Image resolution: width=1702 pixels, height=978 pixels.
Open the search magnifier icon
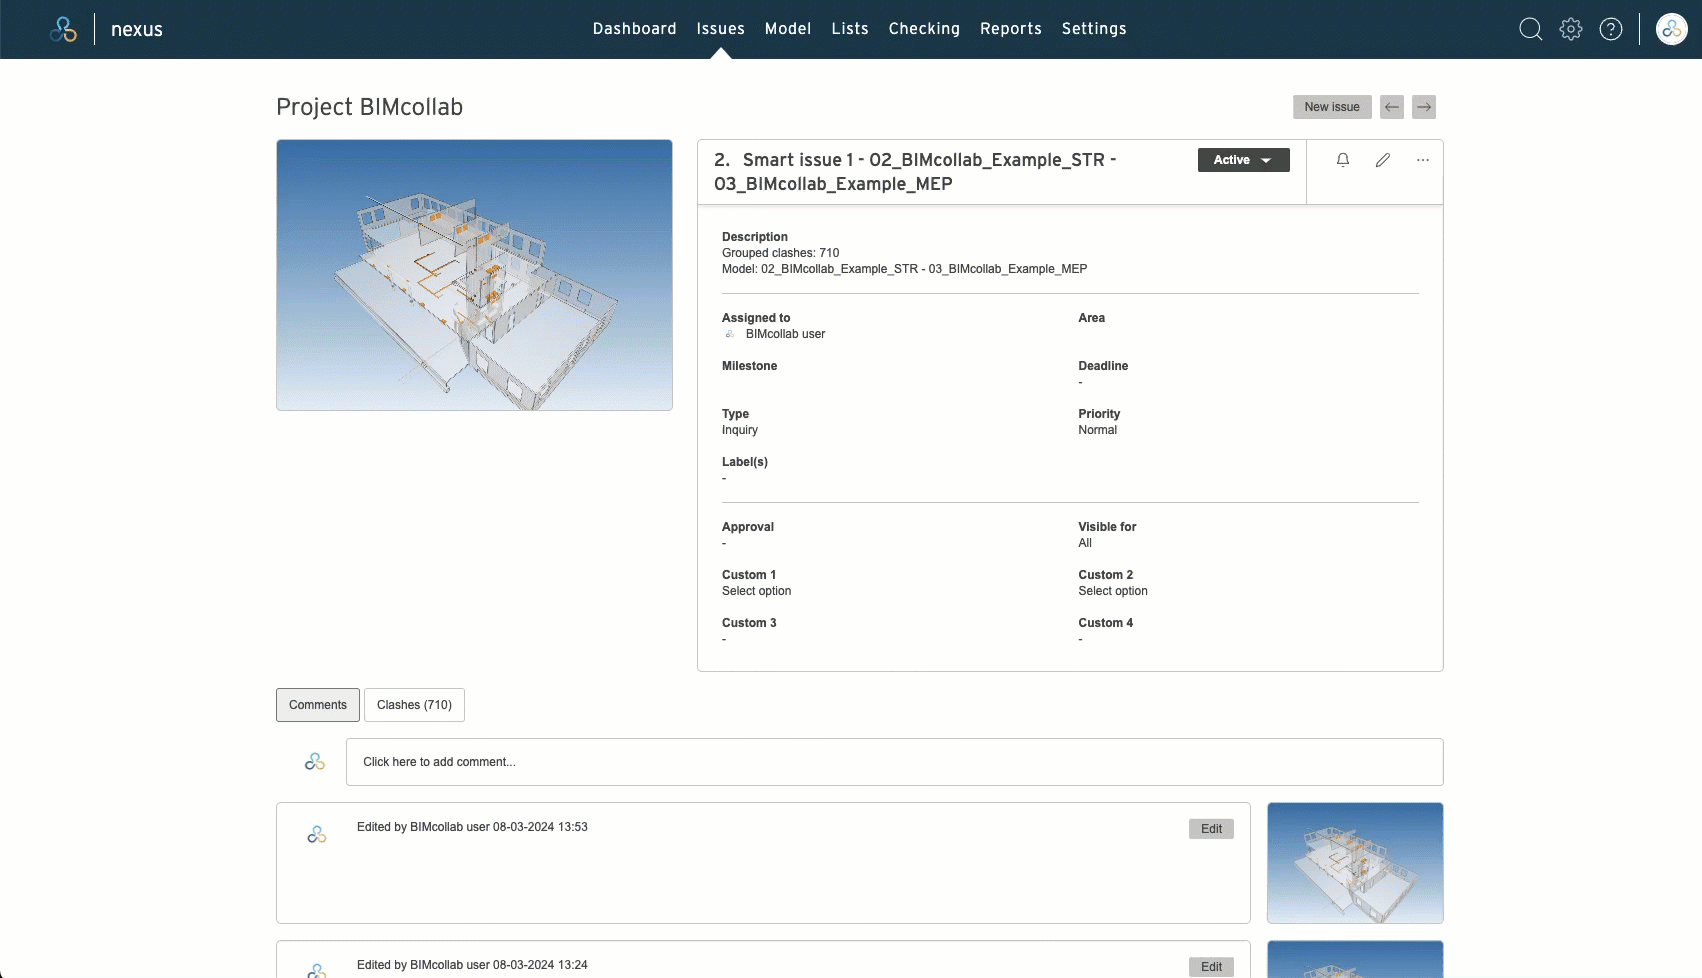[x=1530, y=29]
